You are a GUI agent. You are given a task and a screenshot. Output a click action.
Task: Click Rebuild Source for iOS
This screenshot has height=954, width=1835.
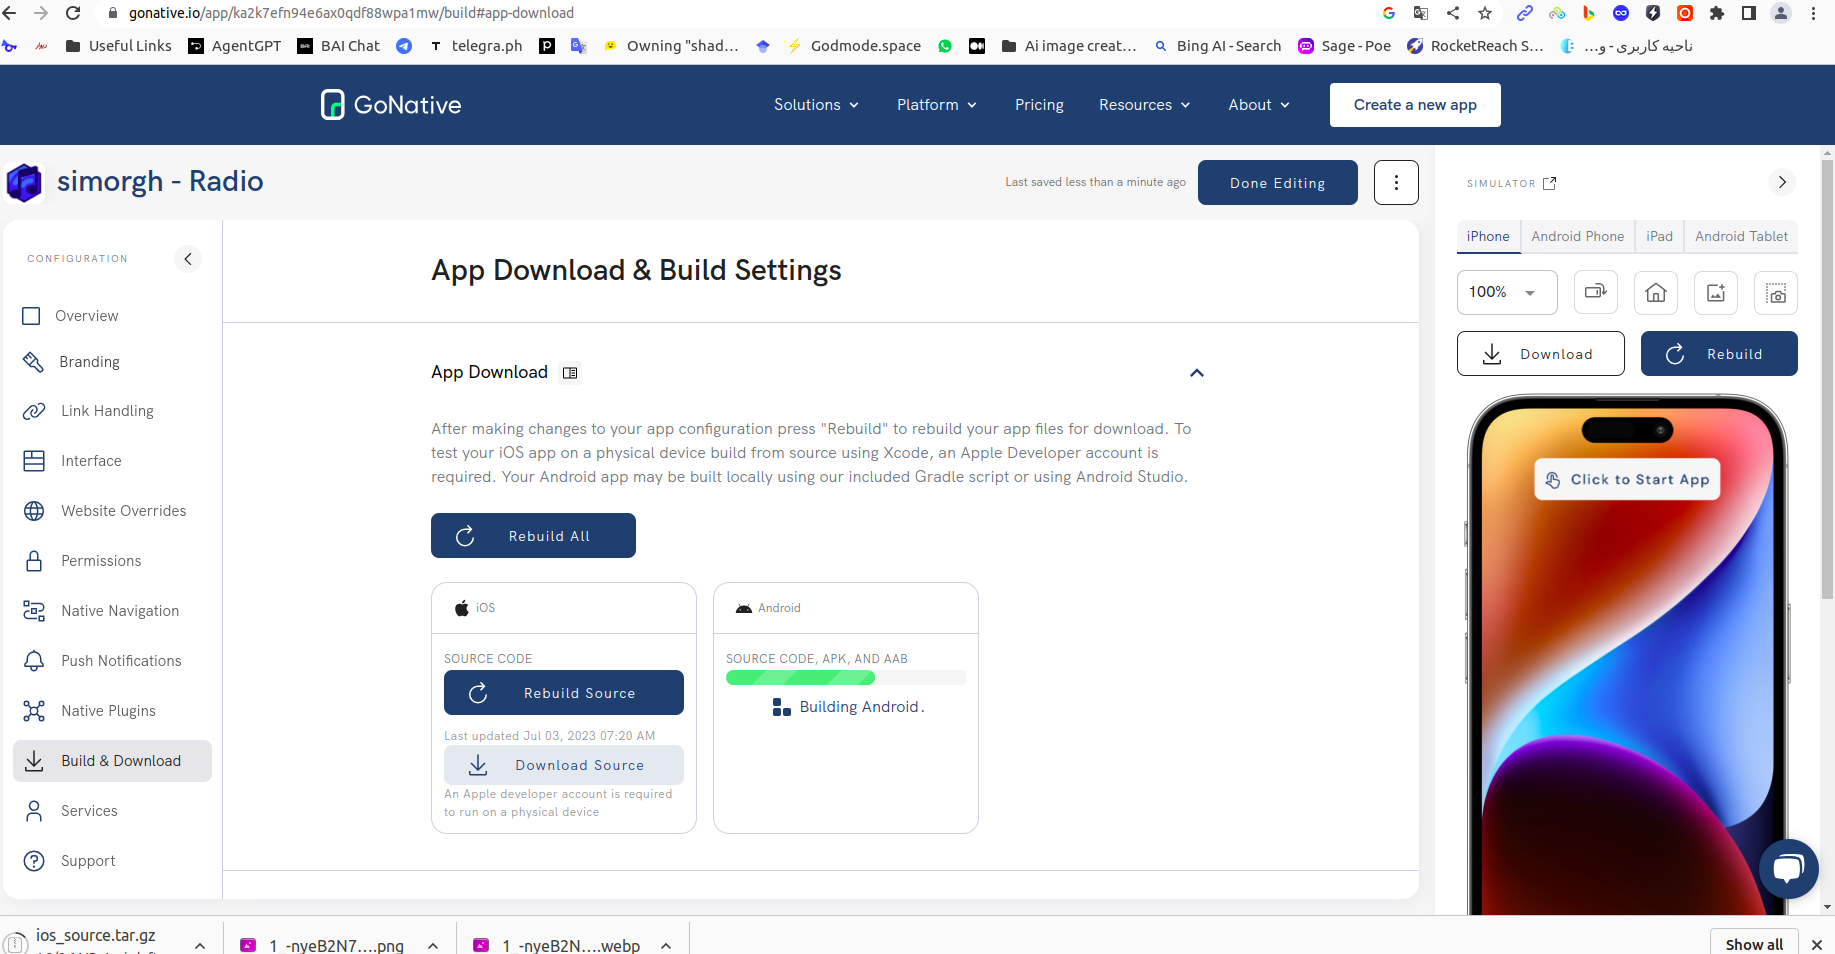click(x=564, y=693)
